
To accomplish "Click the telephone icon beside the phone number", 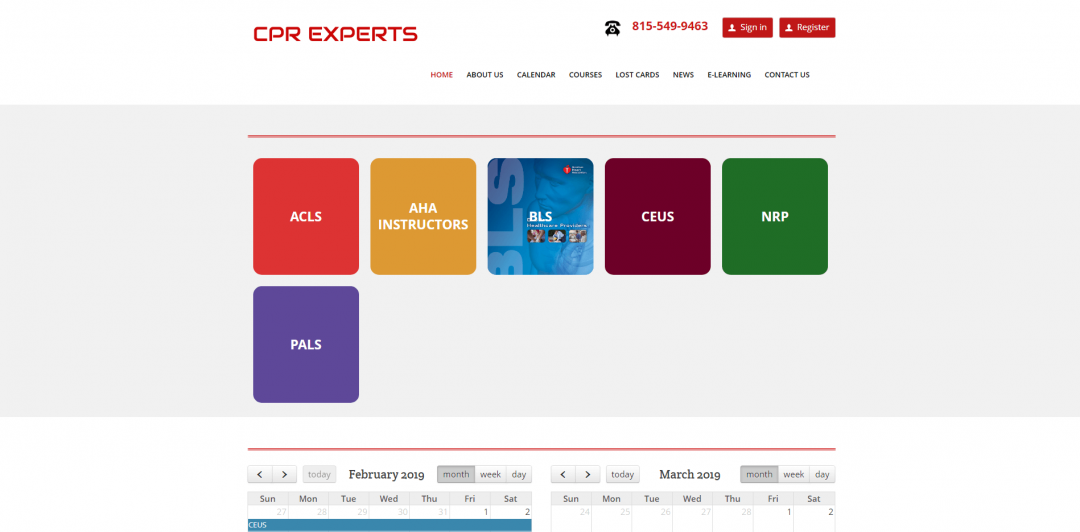I will [x=612, y=28].
